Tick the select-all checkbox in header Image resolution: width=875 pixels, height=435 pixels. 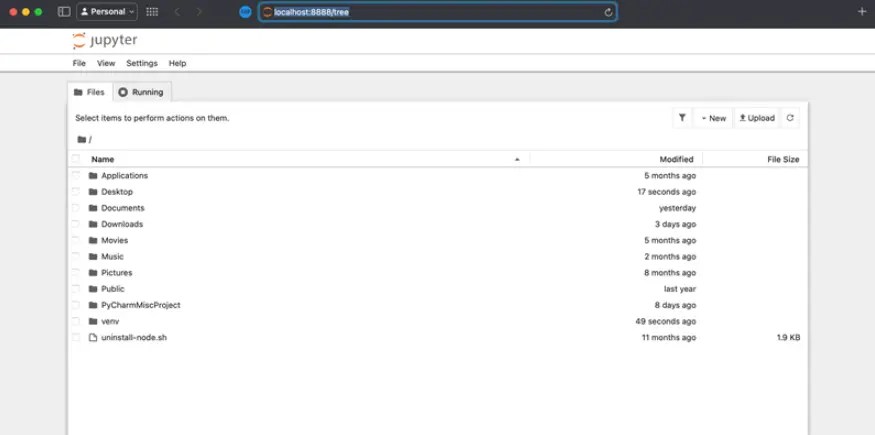pyautogui.click(x=76, y=159)
